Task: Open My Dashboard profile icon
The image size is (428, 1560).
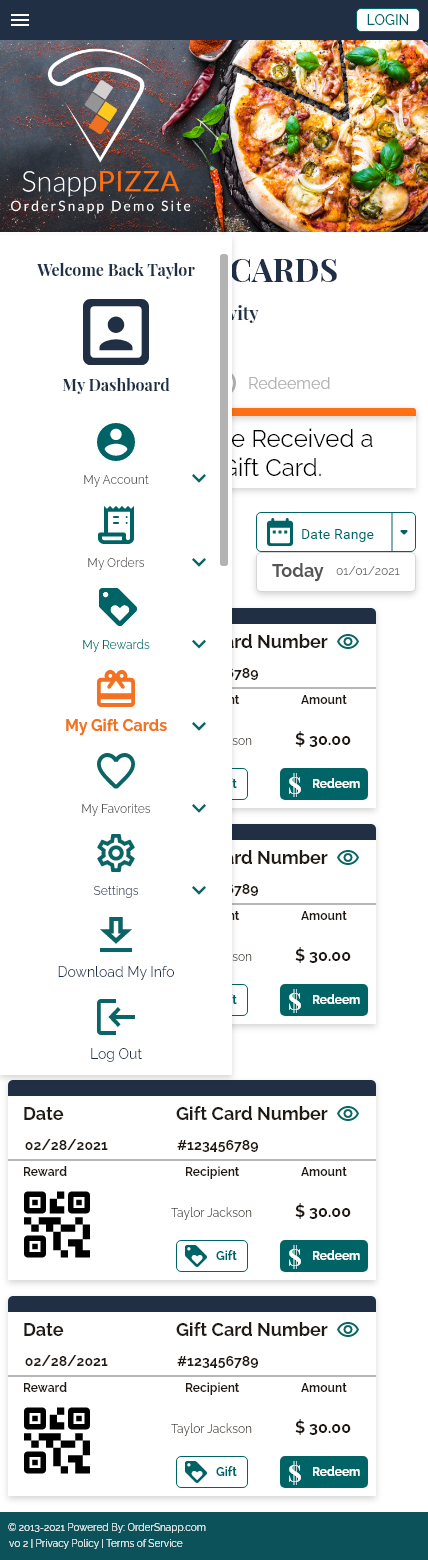Action: point(116,332)
